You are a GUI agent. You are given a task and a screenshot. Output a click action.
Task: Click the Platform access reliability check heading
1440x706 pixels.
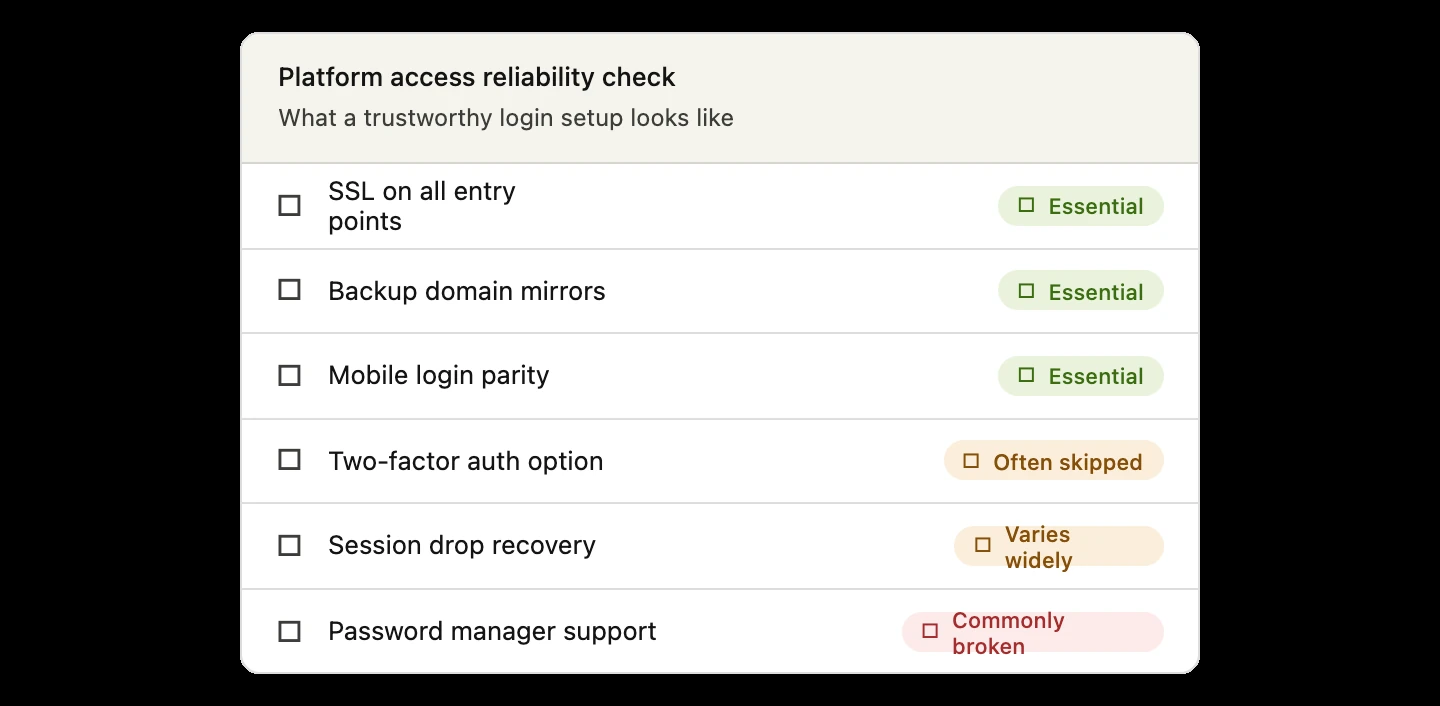(477, 77)
